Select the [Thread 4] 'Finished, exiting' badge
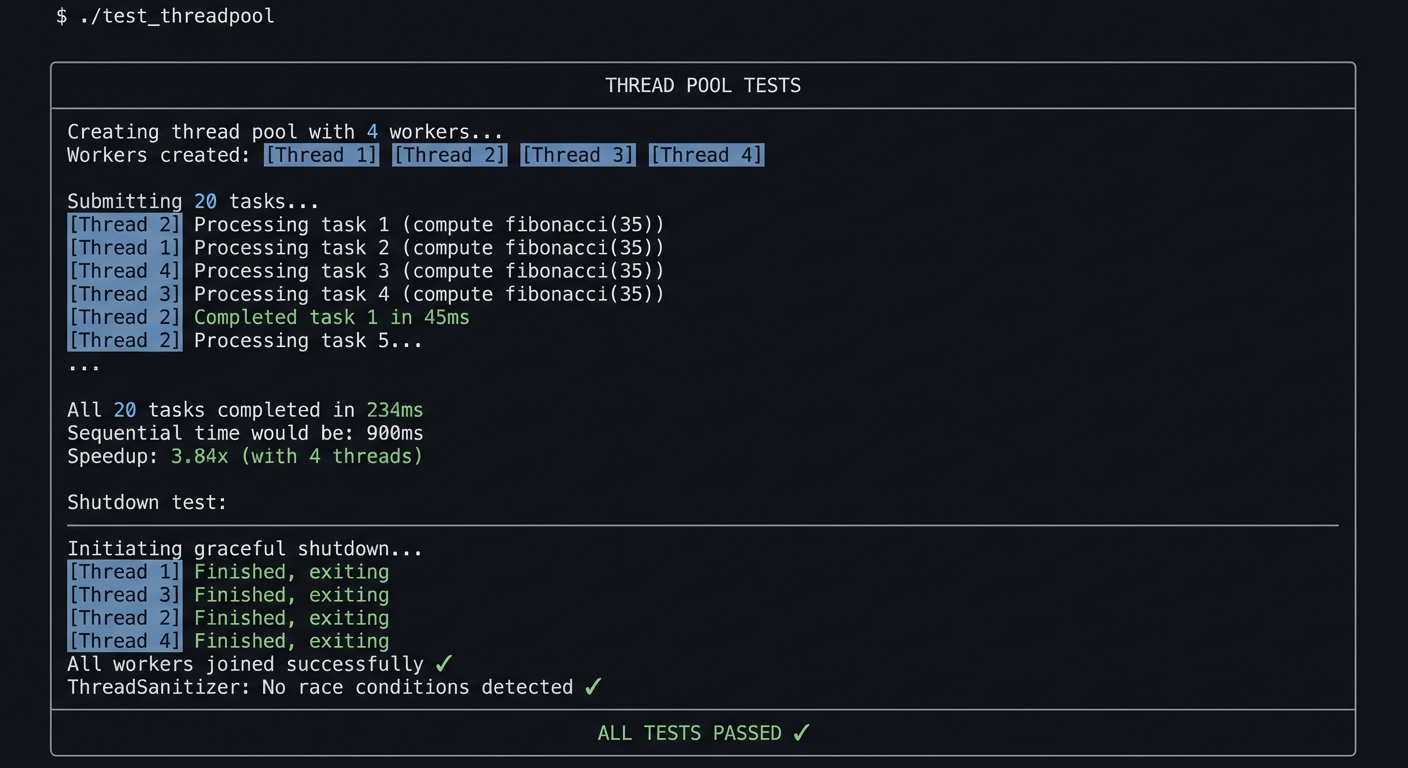The height and width of the screenshot is (768, 1408). [124, 641]
